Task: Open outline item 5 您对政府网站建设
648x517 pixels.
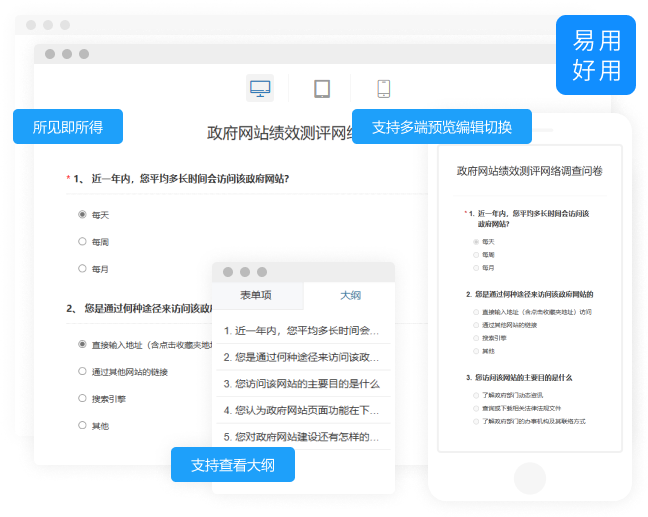Action: (301, 436)
